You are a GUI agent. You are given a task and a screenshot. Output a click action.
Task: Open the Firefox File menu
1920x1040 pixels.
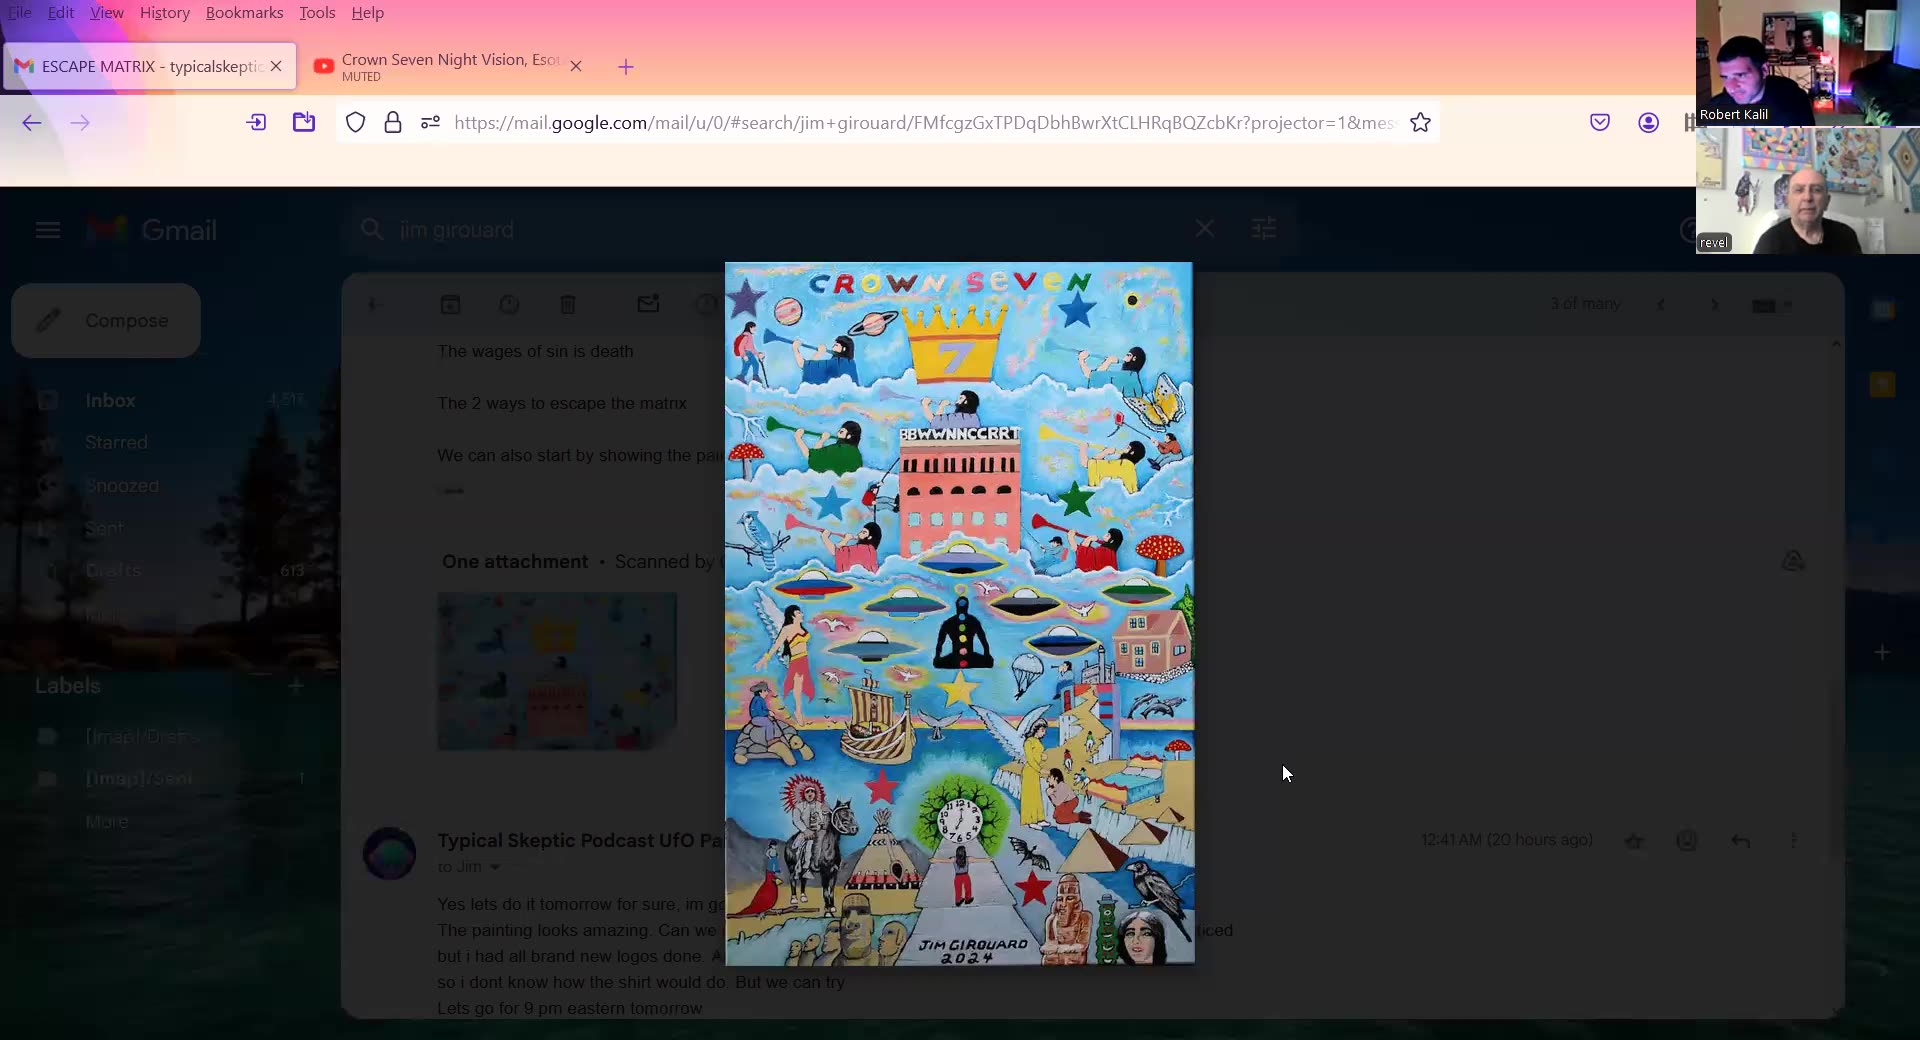click(x=20, y=13)
